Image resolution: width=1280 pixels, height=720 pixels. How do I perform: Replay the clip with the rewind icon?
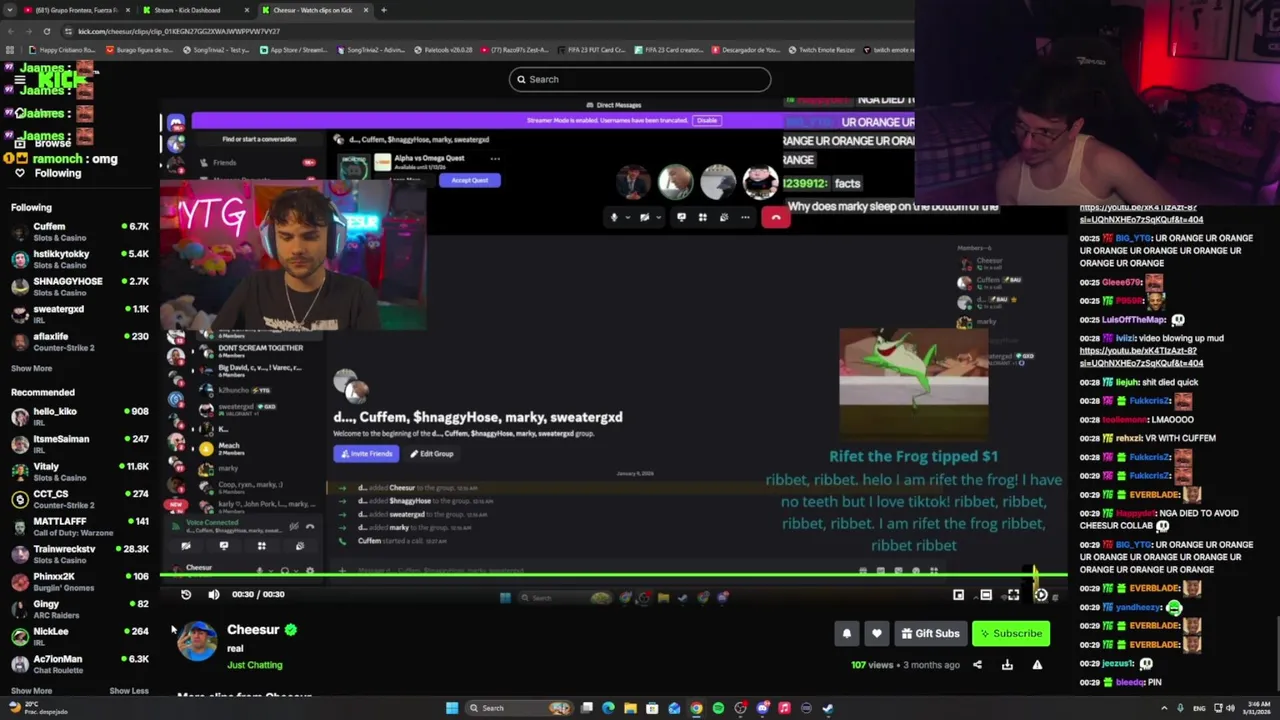pyautogui.click(x=186, y=594)
